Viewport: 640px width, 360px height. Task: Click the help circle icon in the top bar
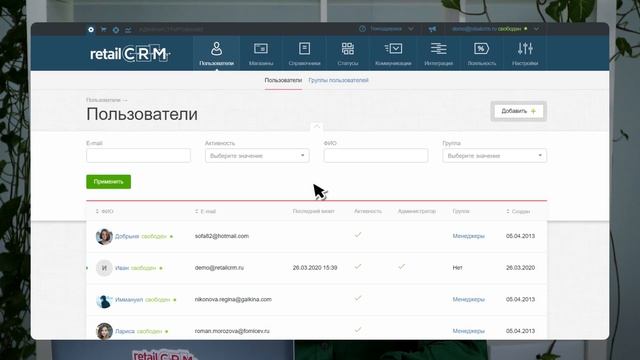point(362,29)
